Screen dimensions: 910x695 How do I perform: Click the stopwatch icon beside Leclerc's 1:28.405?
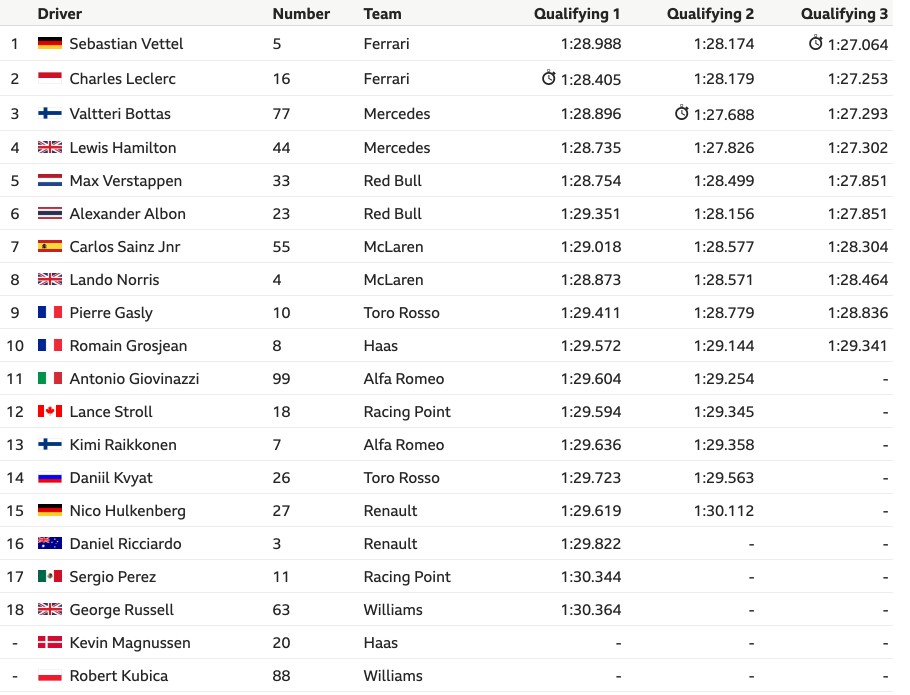(x=548, y=78)
